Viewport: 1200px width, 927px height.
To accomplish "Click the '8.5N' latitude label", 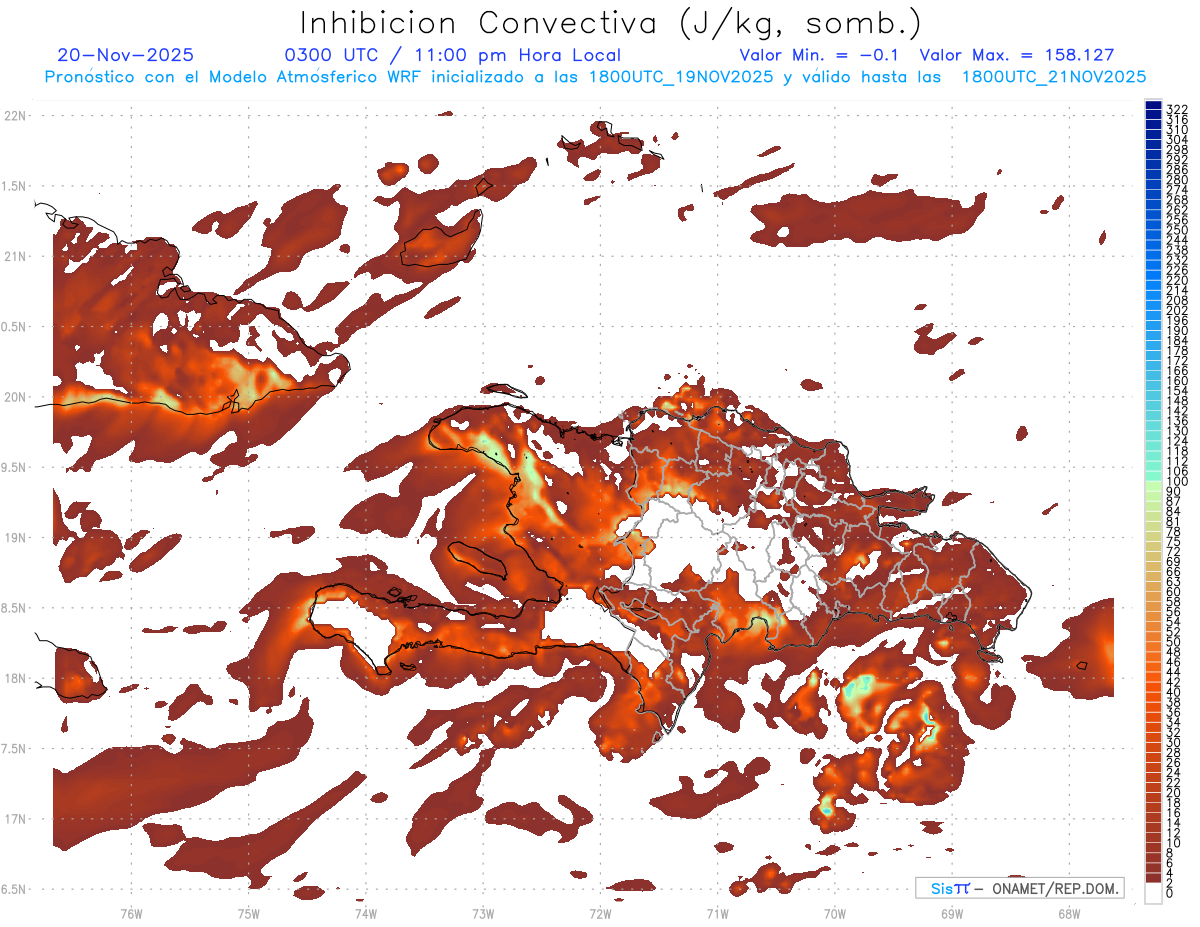I will (15, 609).
